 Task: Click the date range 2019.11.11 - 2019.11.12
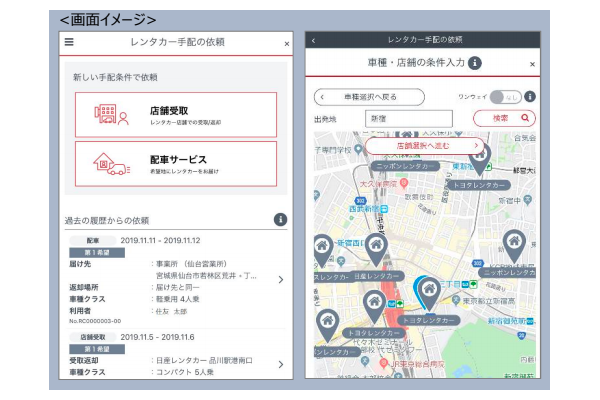(x=160, y=240)
